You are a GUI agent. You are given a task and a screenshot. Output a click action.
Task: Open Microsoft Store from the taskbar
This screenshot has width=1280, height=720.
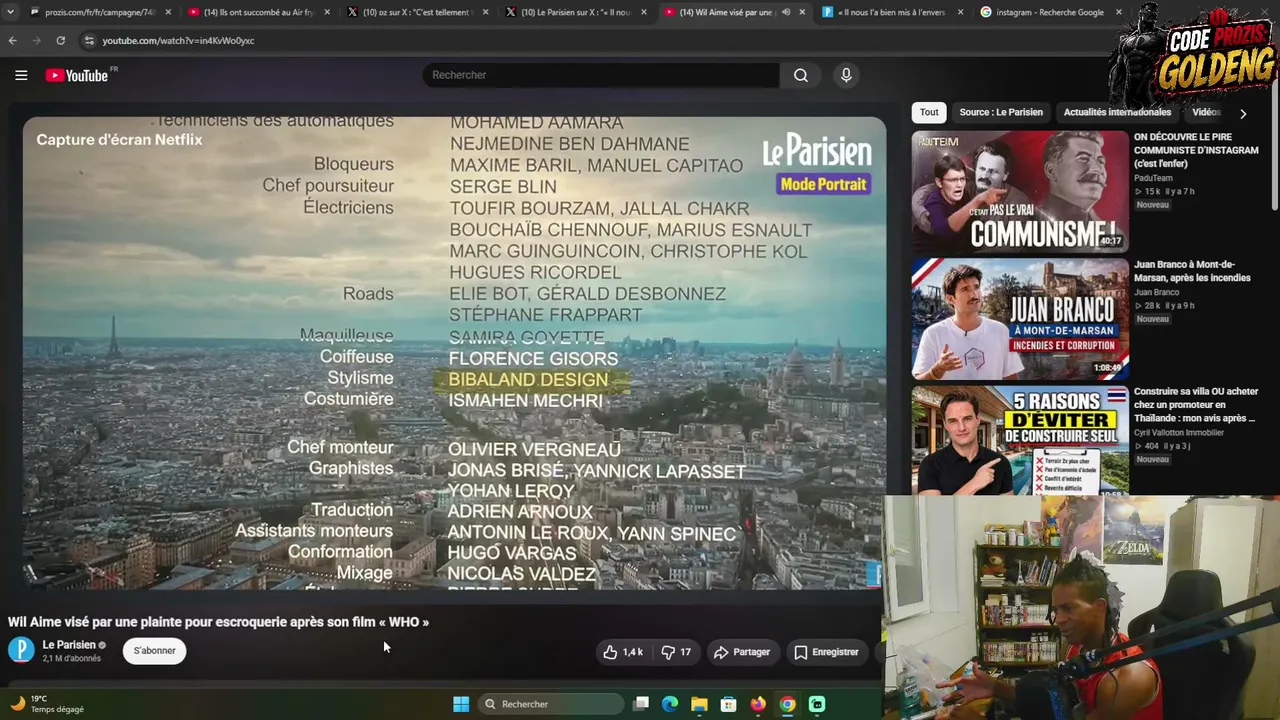[x=728, y=704]
